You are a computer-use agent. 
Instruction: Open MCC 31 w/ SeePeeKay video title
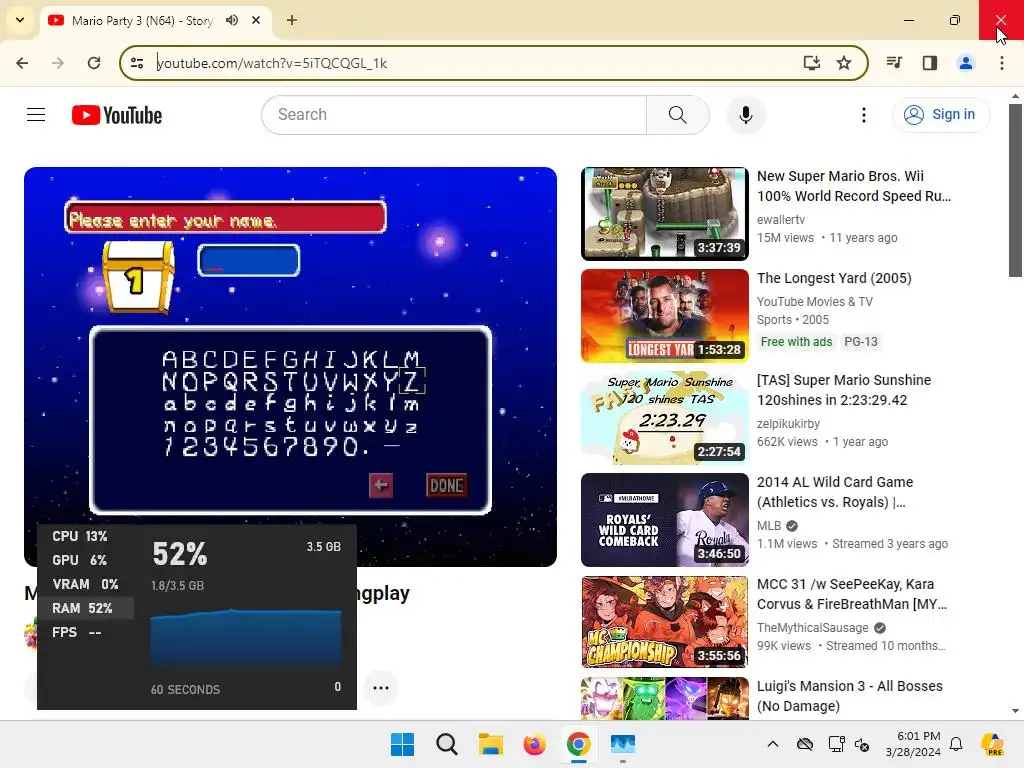(x=852, y=594)
